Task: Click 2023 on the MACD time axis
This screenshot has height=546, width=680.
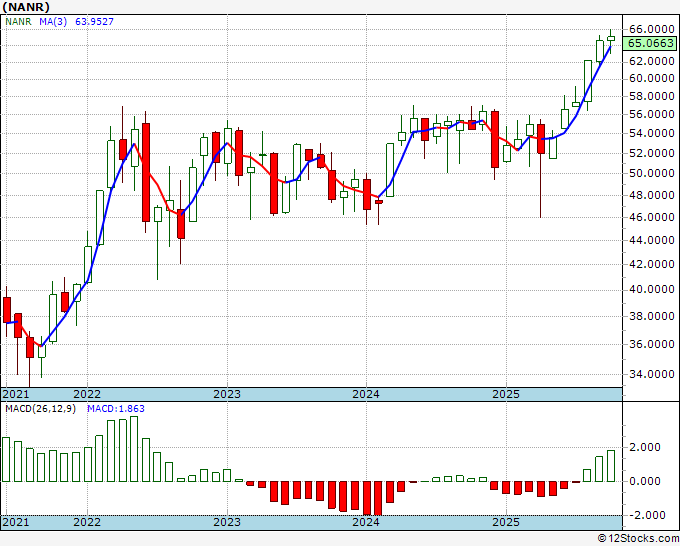Action: pyautogui.click(x=227, y=522)
